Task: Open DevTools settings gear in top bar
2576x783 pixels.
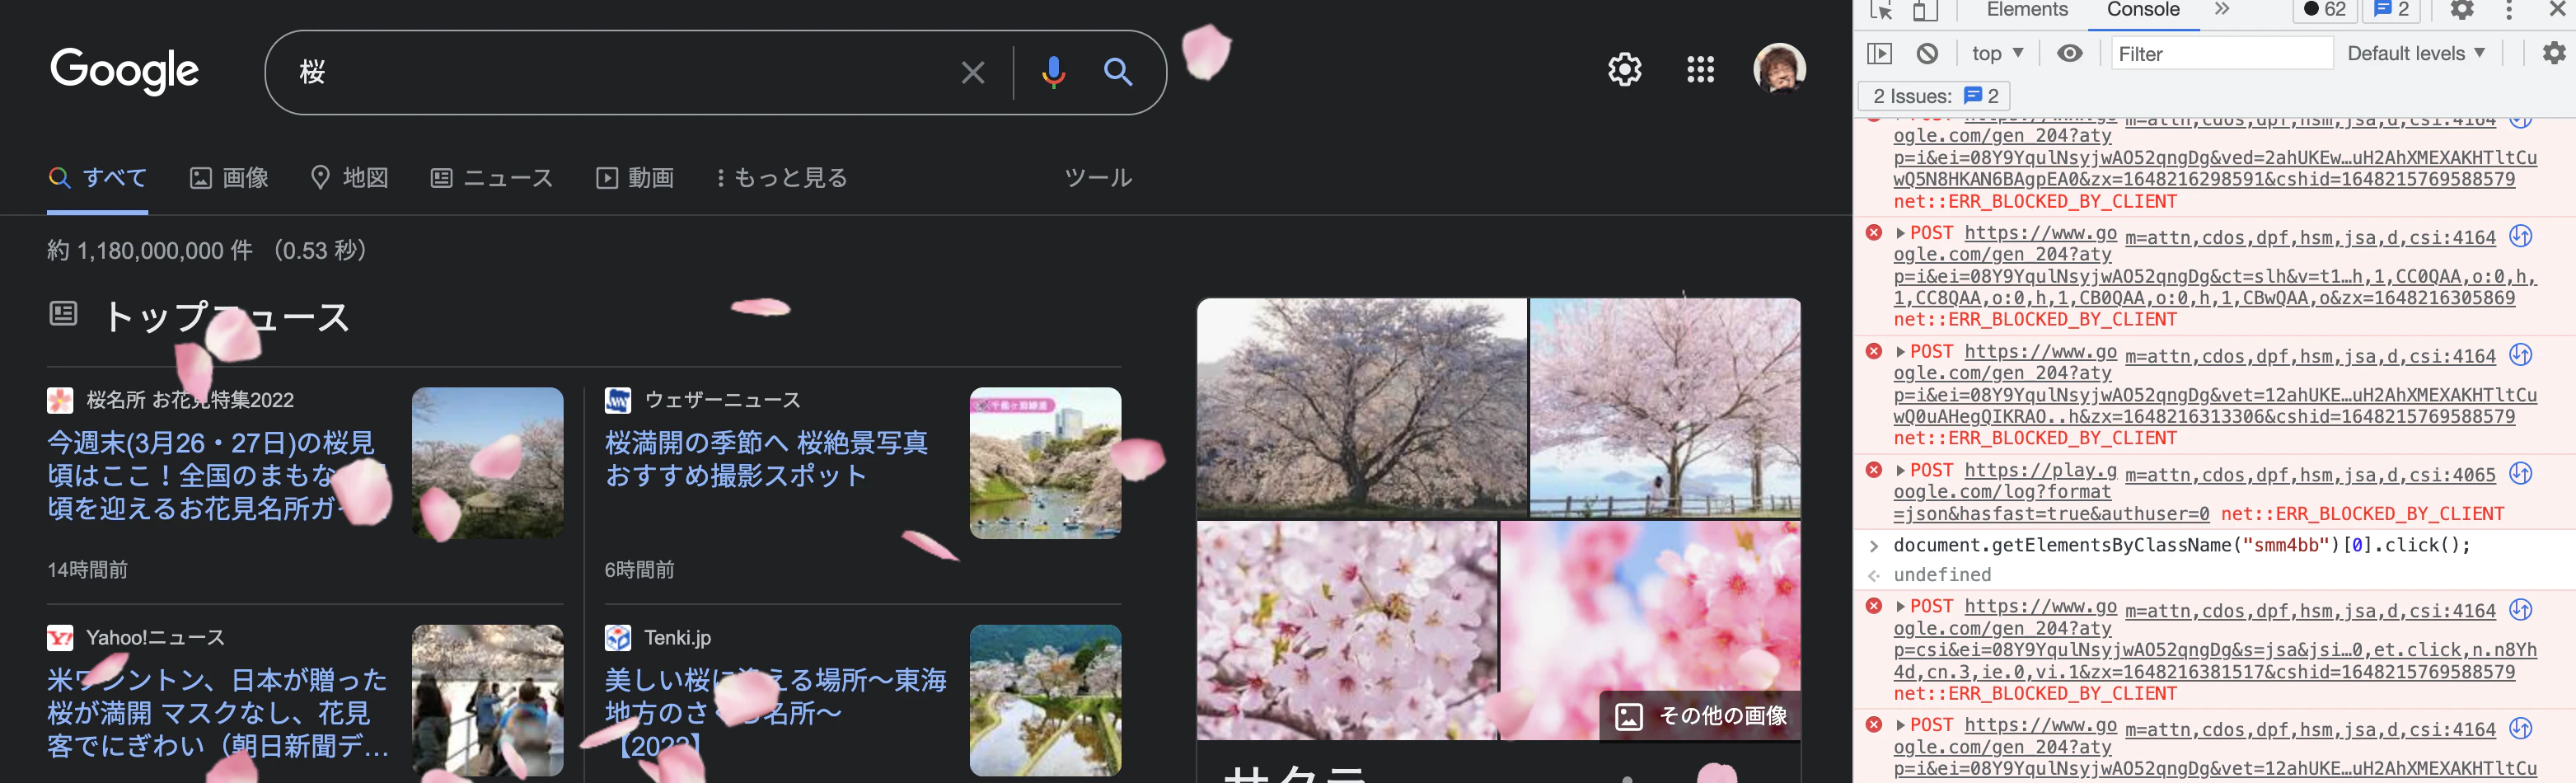Action: pyautogui.click(x=2461, y=10)
